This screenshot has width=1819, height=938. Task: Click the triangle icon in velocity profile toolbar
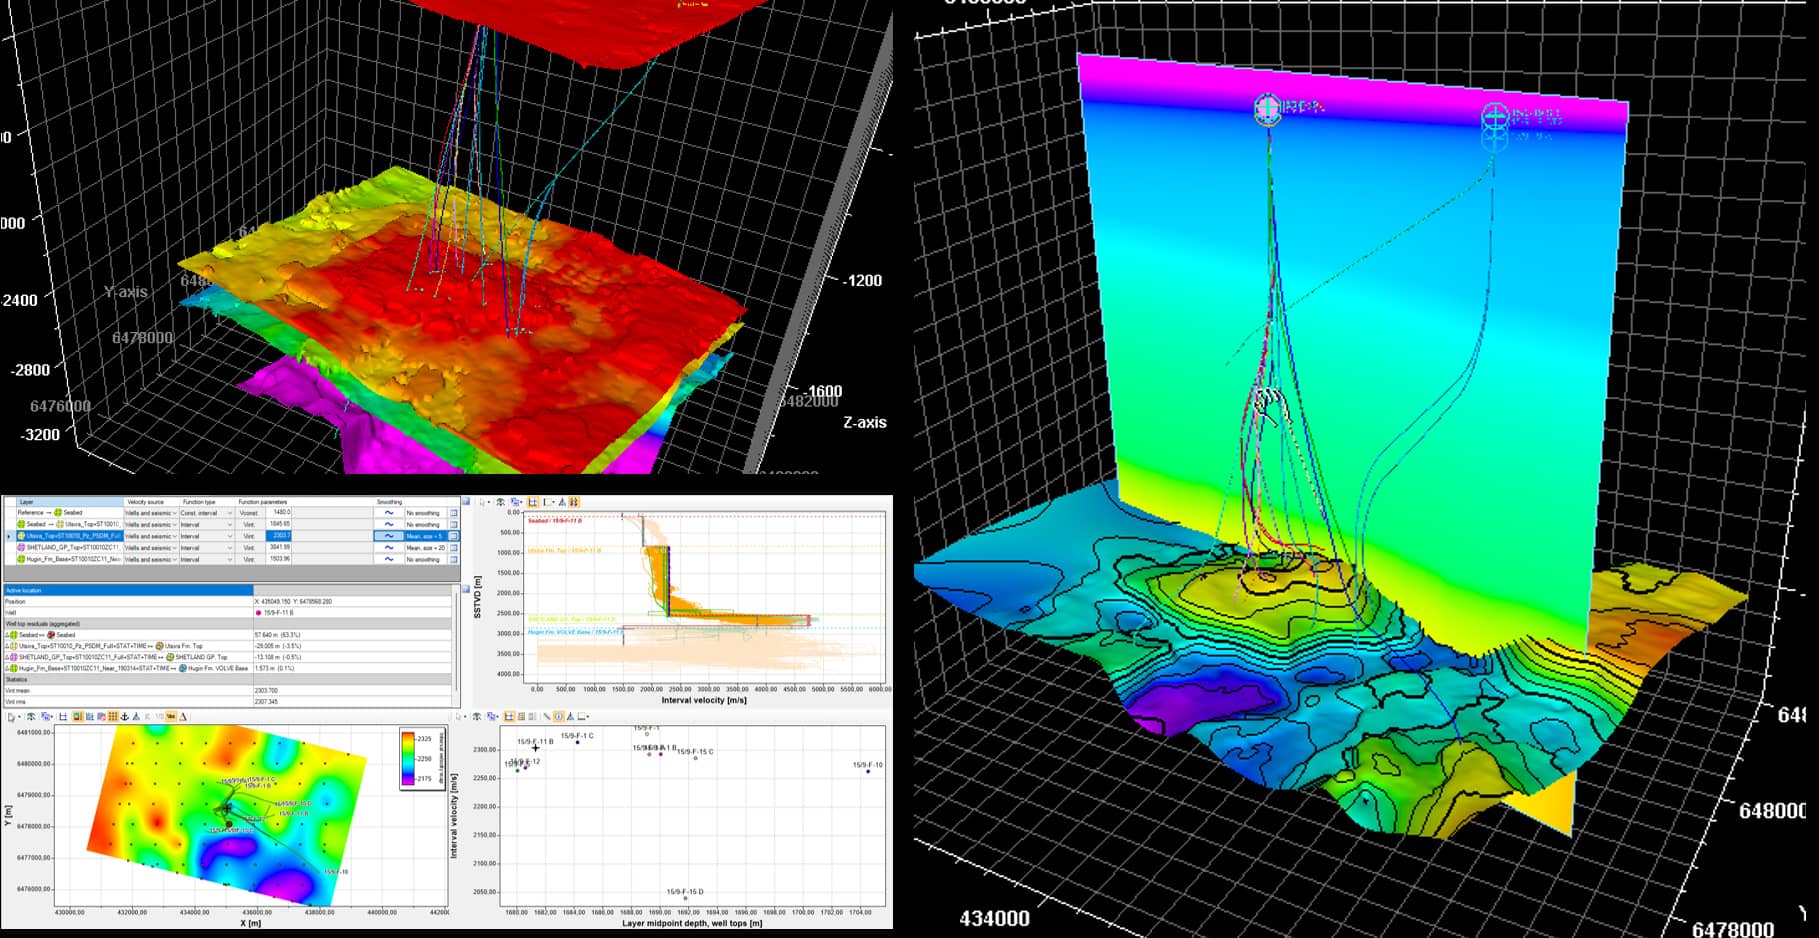tap(562, 502)
